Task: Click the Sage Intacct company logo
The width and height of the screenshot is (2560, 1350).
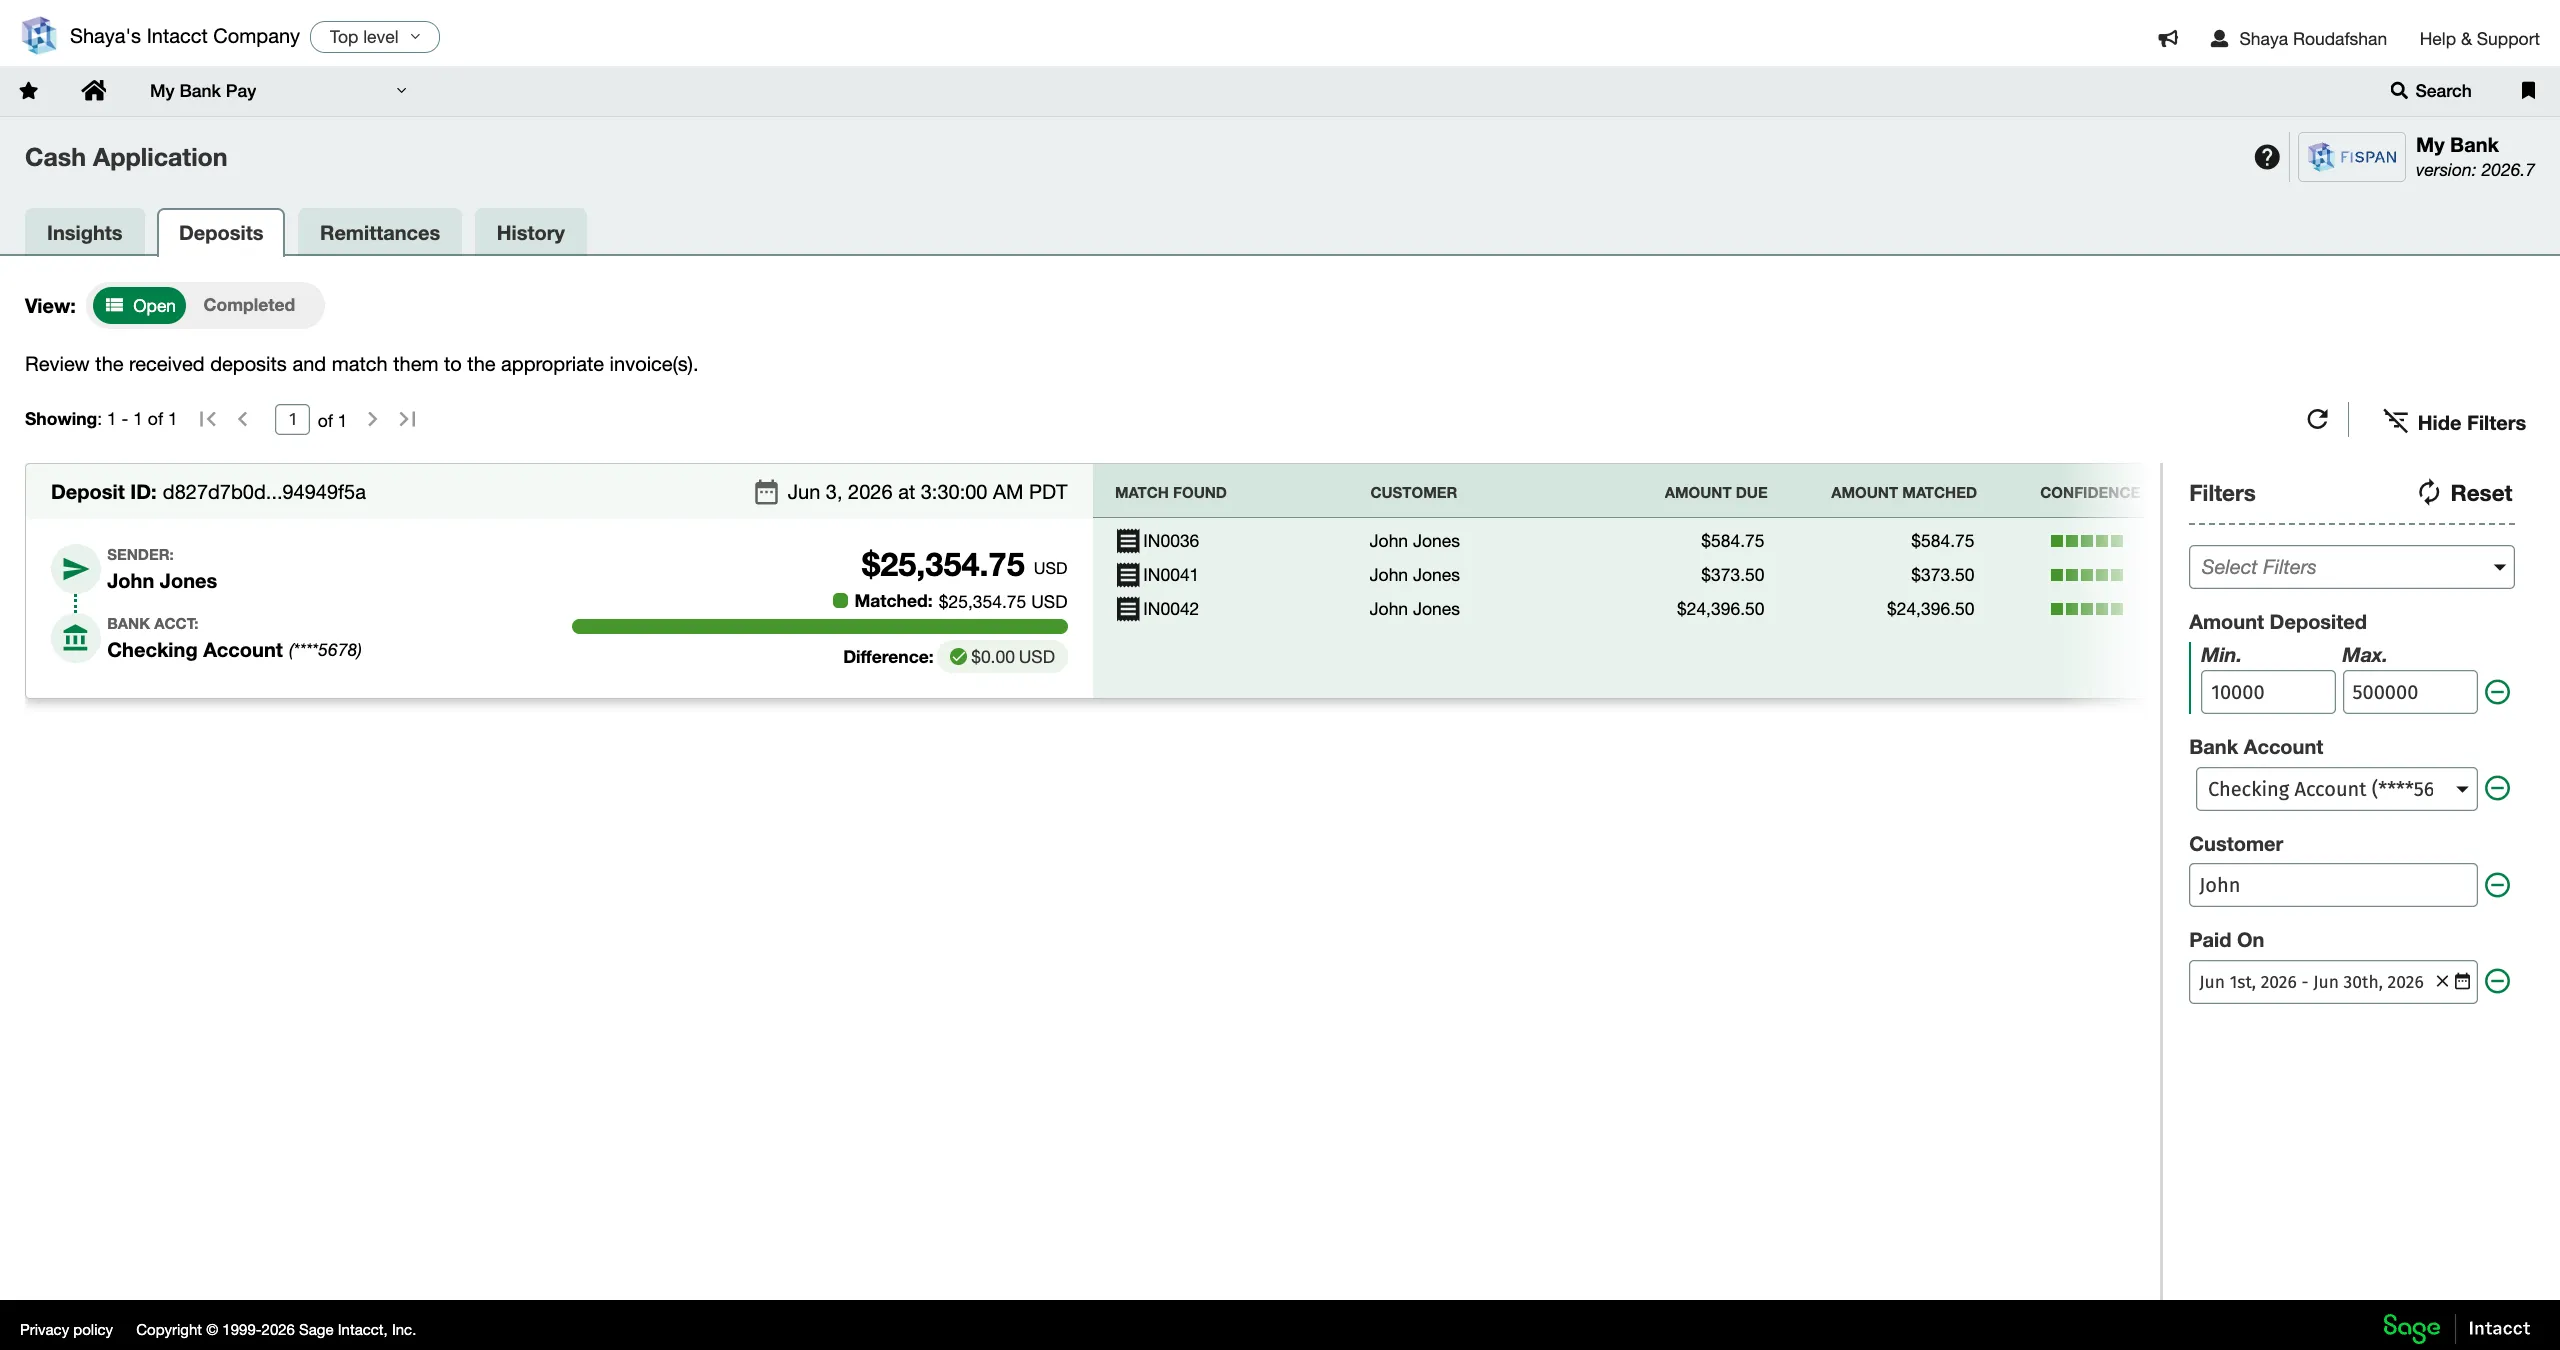Action: click(39, 36)
